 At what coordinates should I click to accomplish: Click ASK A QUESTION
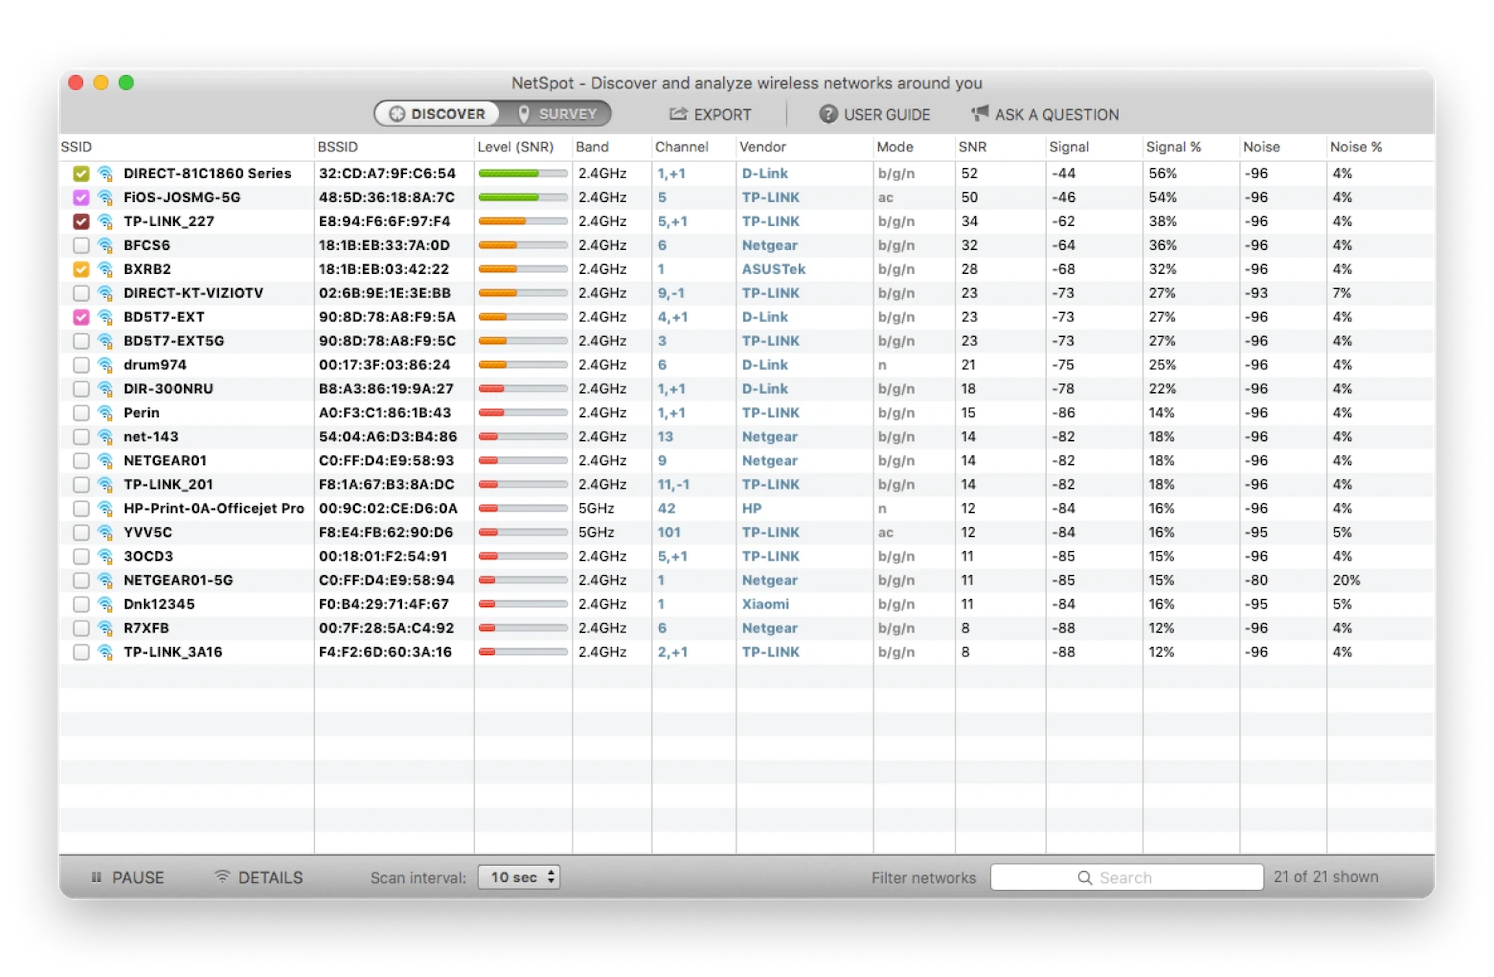[x=1045, y=114]
